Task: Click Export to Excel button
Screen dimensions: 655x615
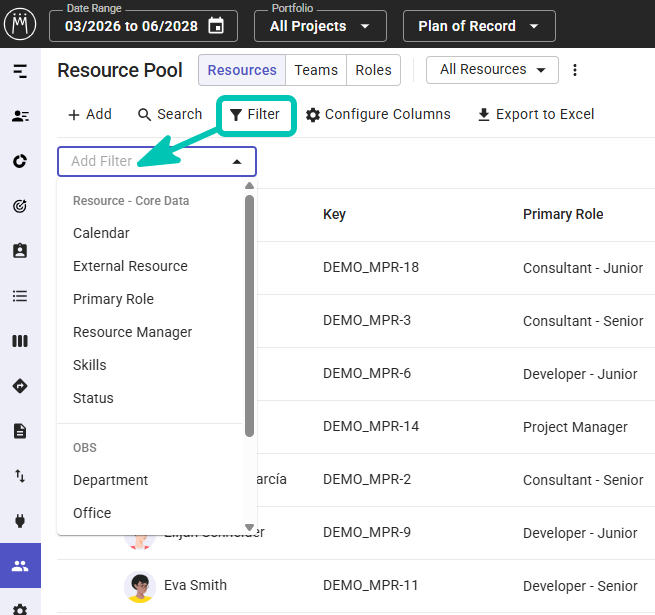Action: pyautogui.click(x=536, y=114)
